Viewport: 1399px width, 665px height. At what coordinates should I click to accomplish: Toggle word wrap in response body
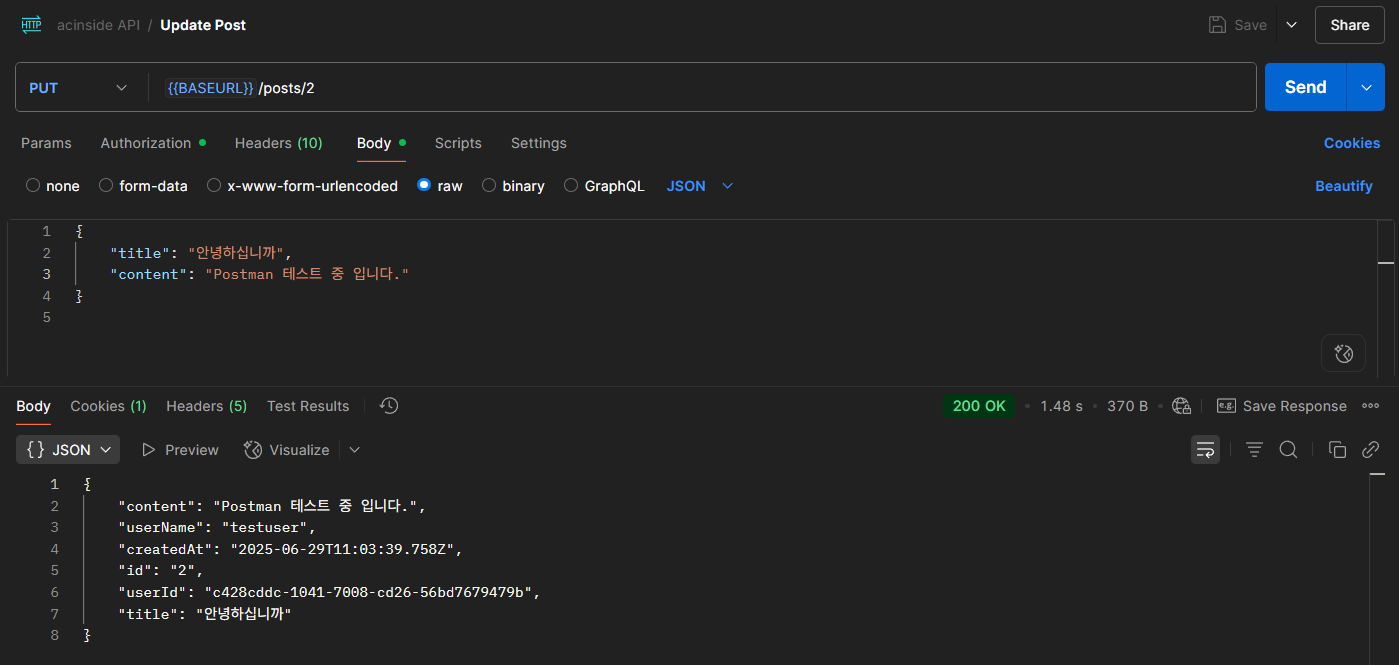coord(1205,450)
